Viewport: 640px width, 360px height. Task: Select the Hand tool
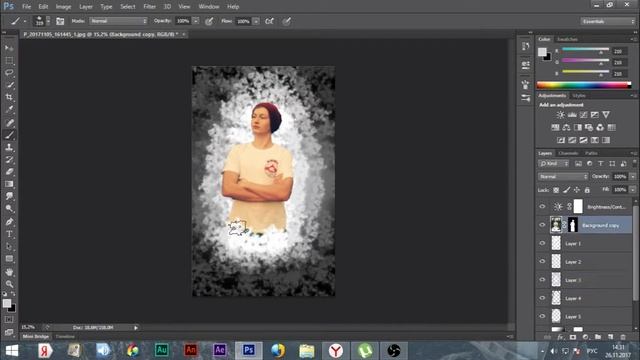click(9, 272)
